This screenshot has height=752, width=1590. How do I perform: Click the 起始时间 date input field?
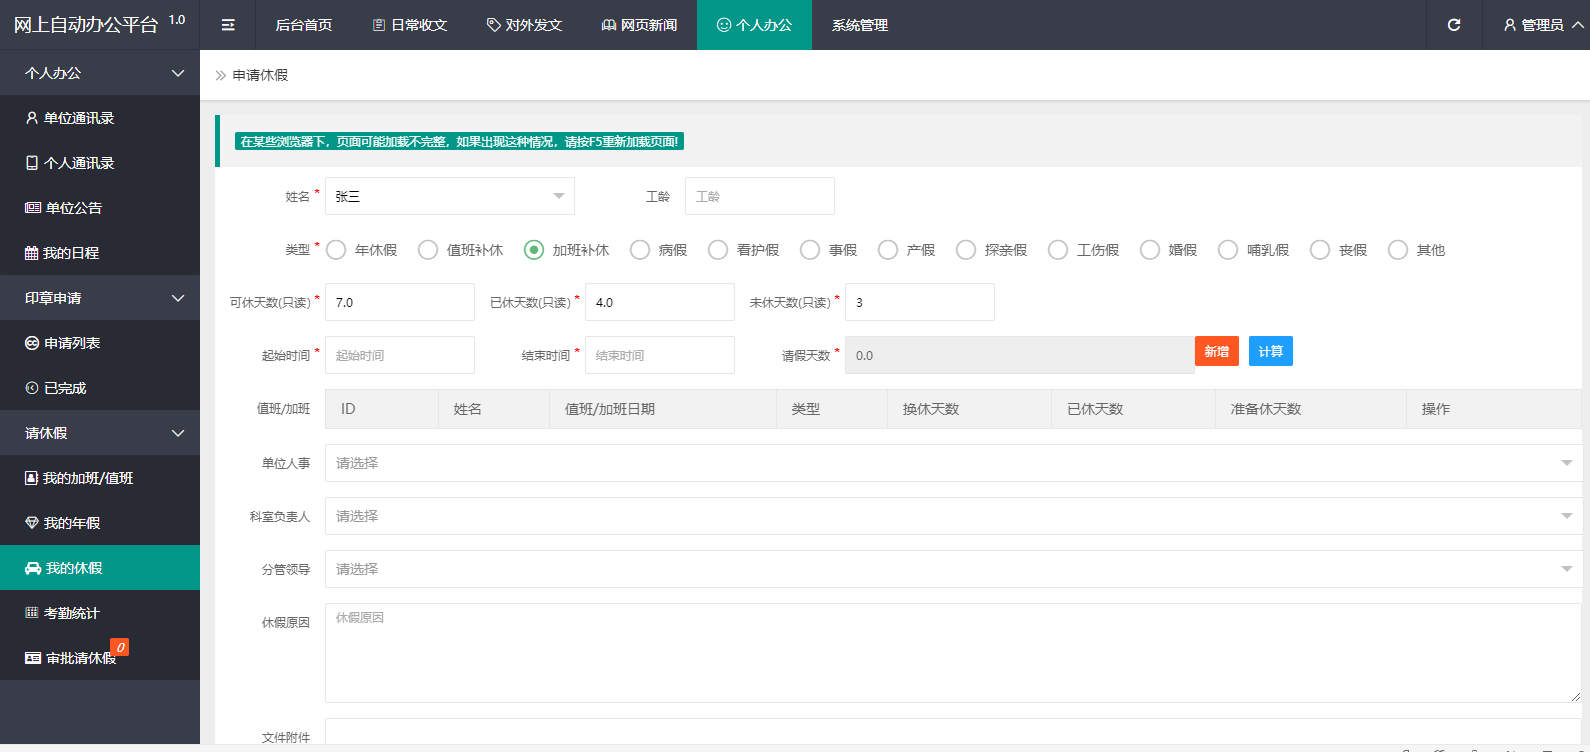pos(399,355)
